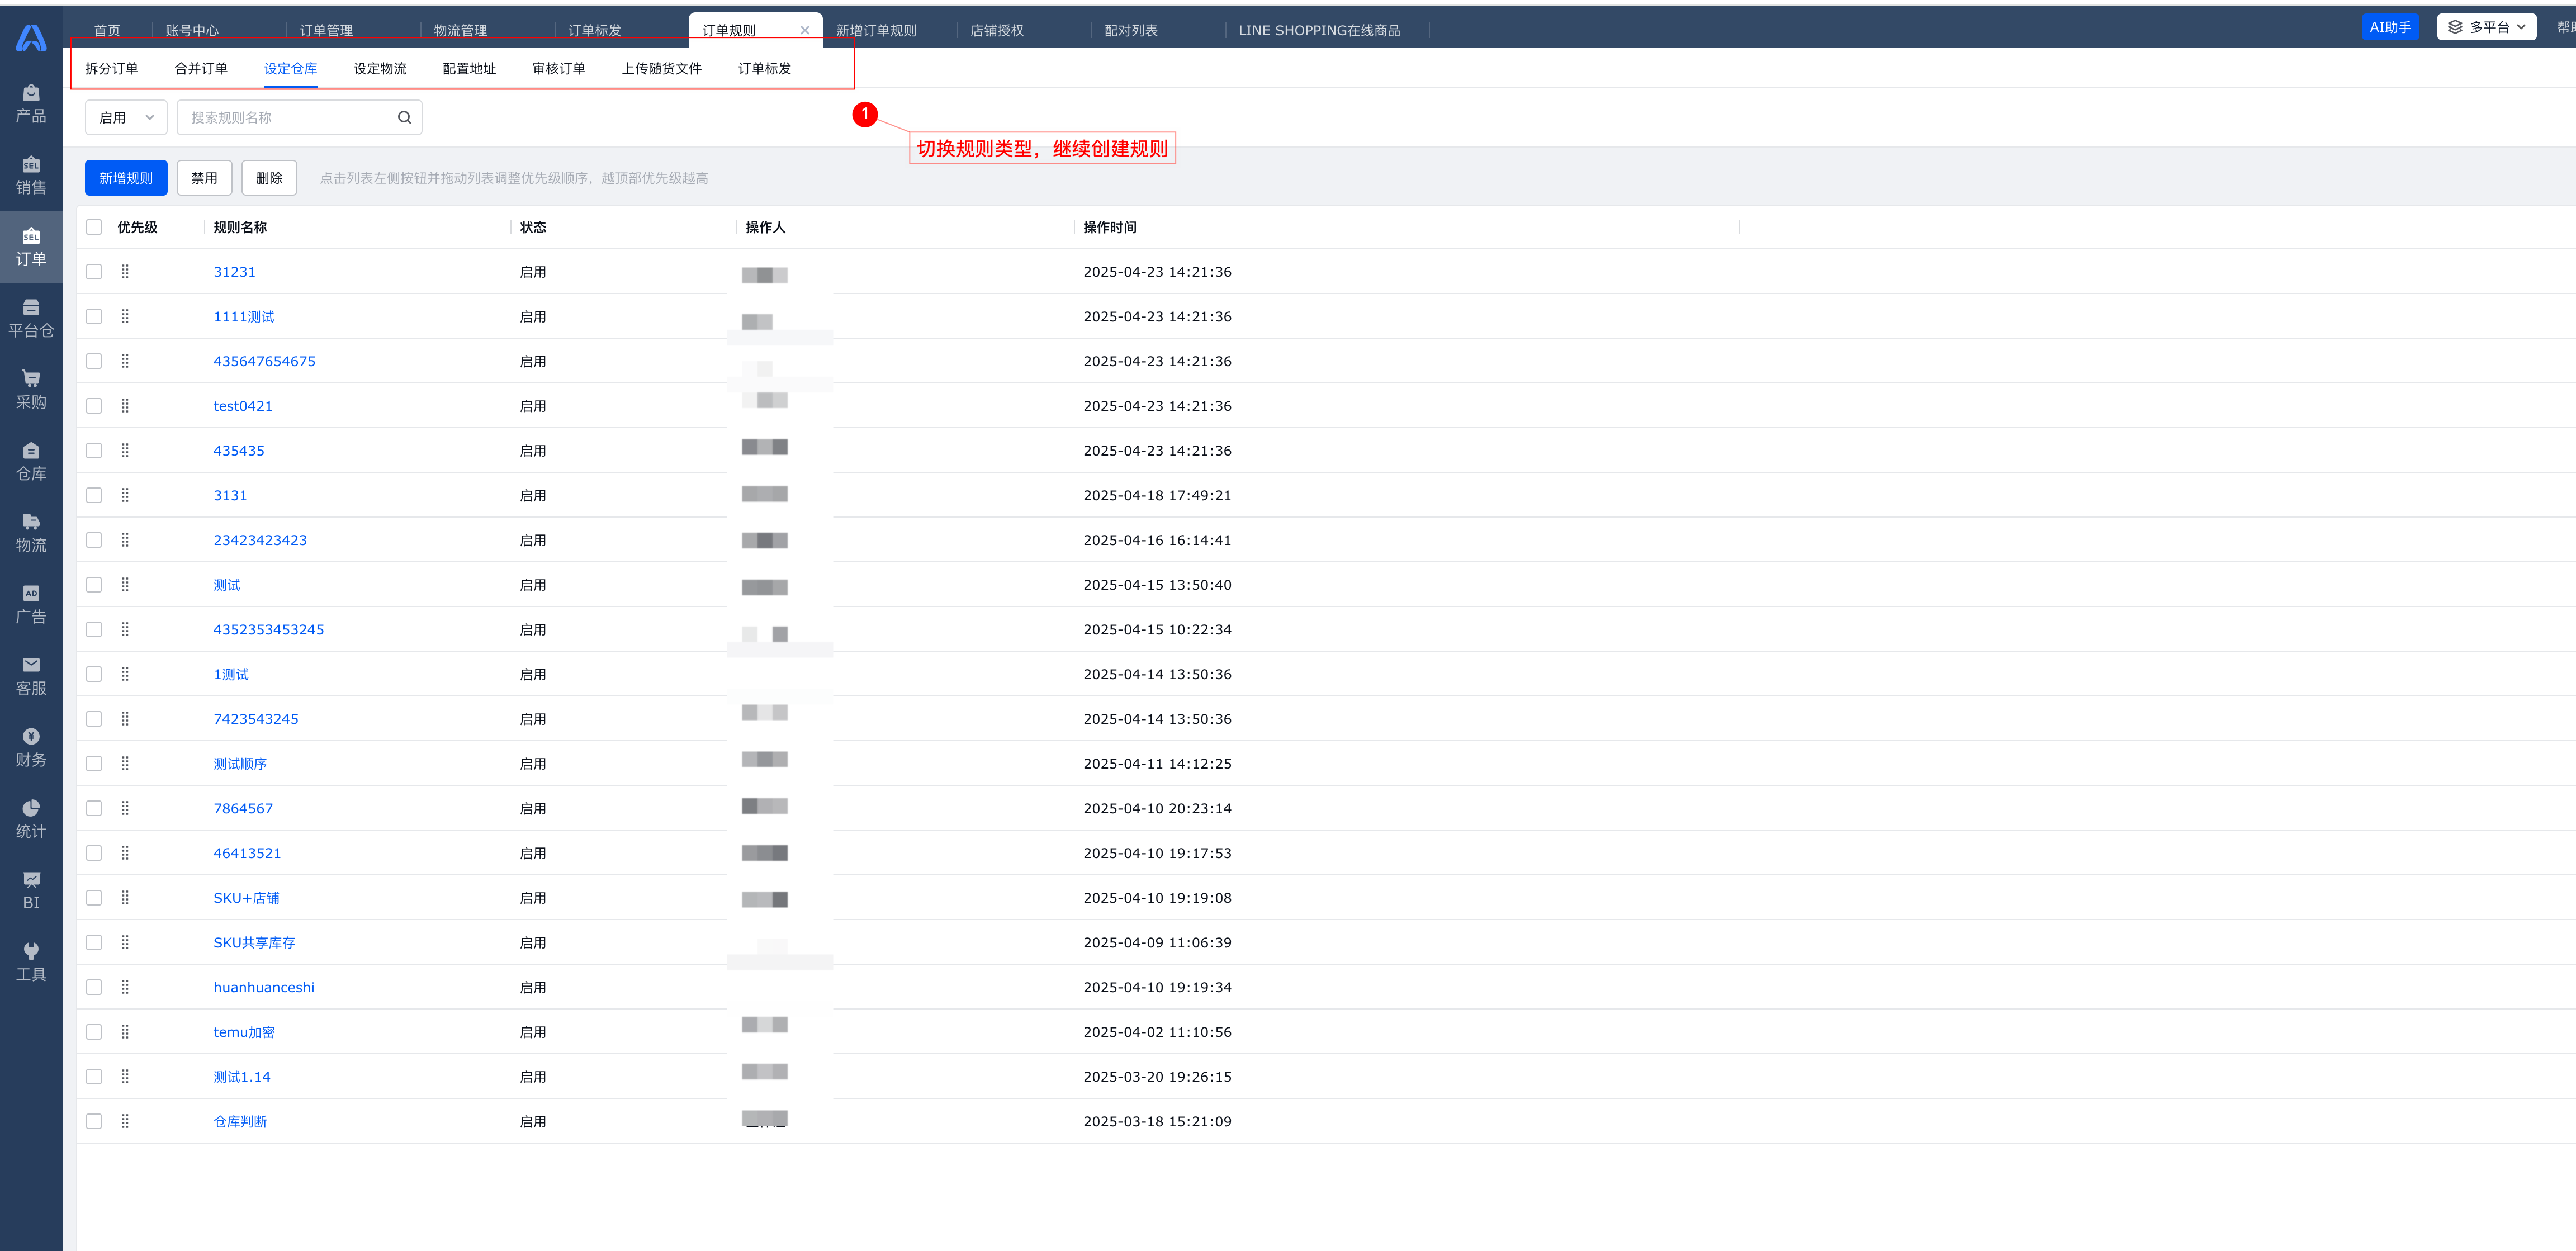Grab the drag handle for rule 1111测试
This screenshot has height=1251, width=2576.
pyautogui.click(x=125, y=317)
